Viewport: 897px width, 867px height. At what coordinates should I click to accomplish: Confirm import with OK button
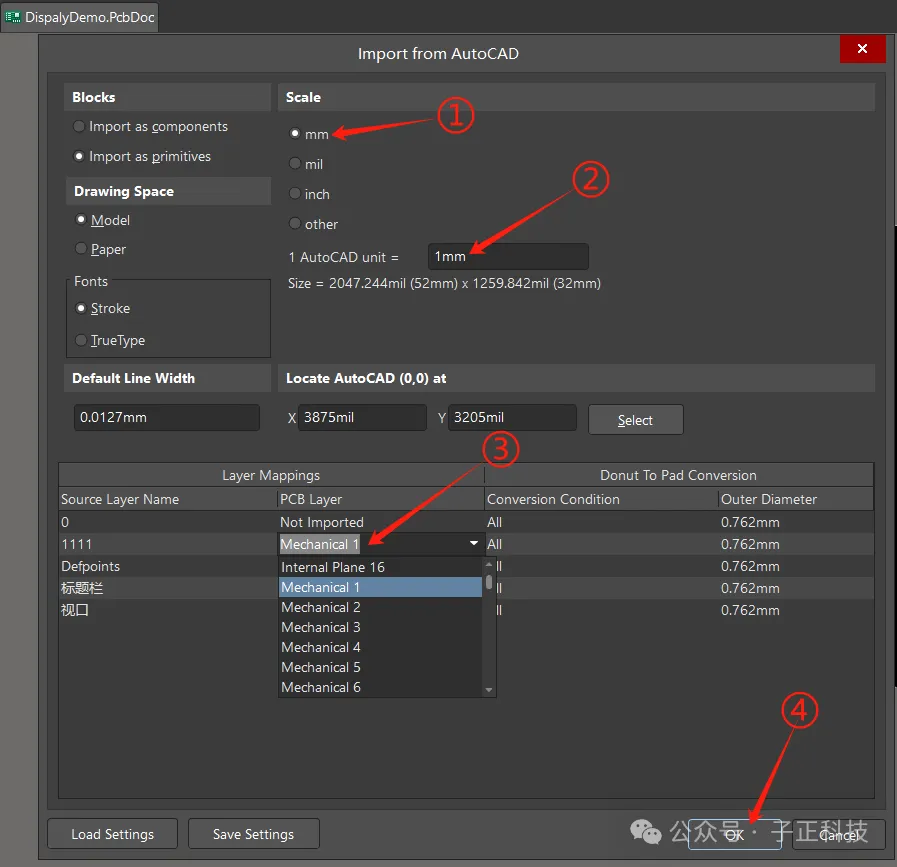pyautogui.click(x=735, y=834)
